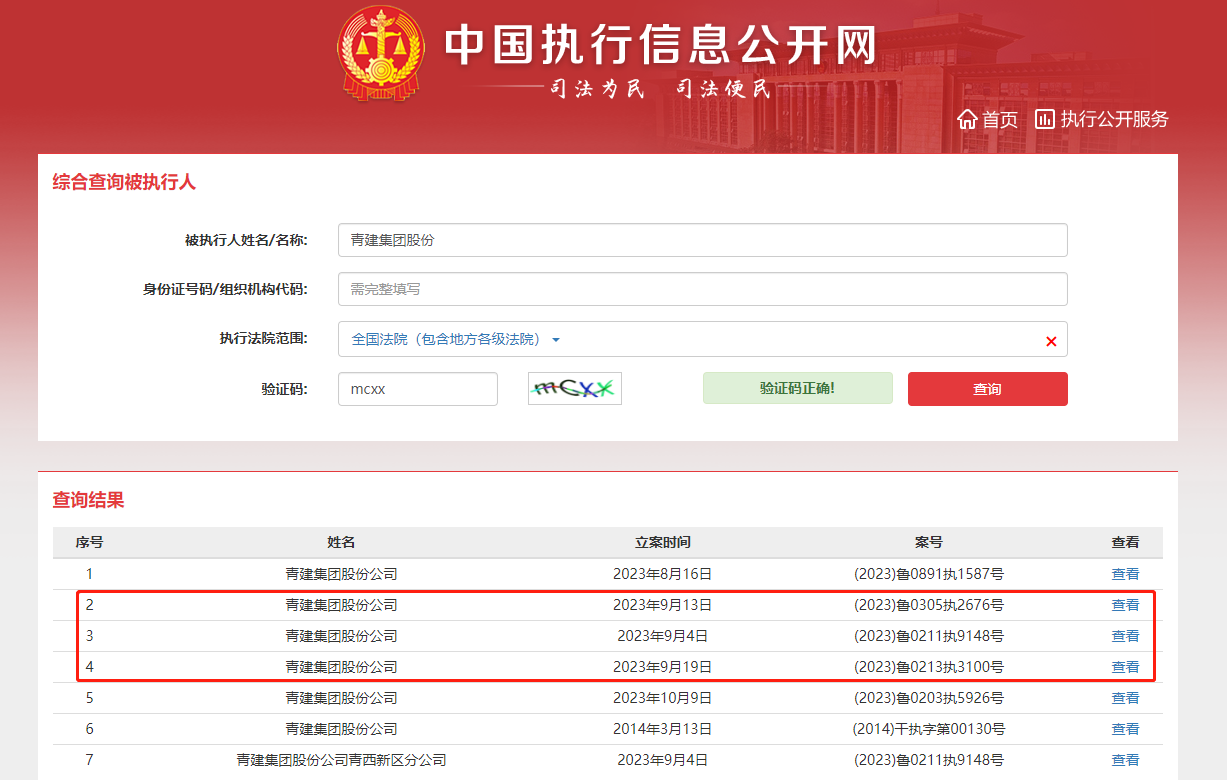
Task: Click the 查询结果 heading
Action: tap(88, 500)
